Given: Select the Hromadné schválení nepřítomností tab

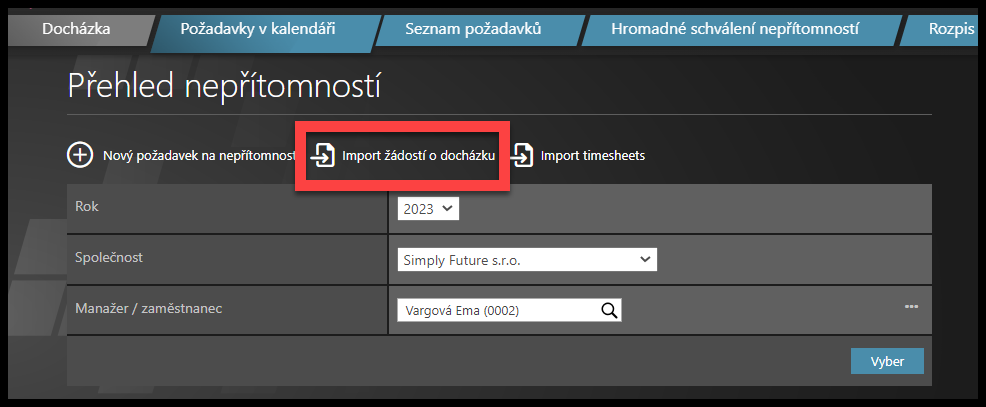Looking at the screenshot, I should tap(734, 29).
